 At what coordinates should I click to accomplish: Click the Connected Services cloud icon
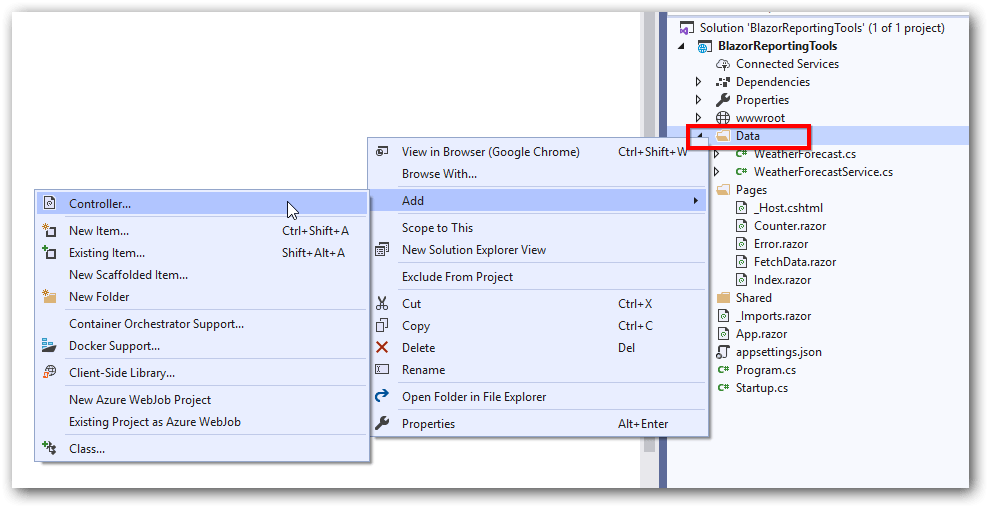pos(723,64)
